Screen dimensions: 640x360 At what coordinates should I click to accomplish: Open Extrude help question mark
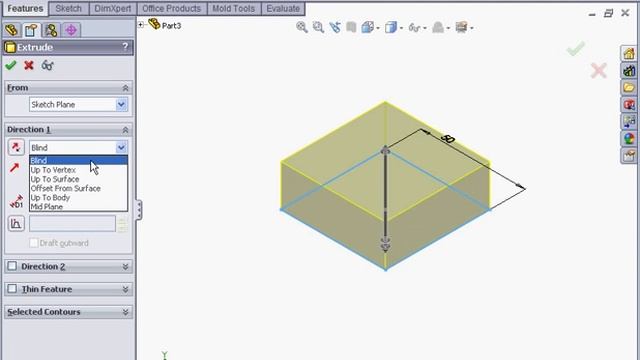(x=125, y=47)
